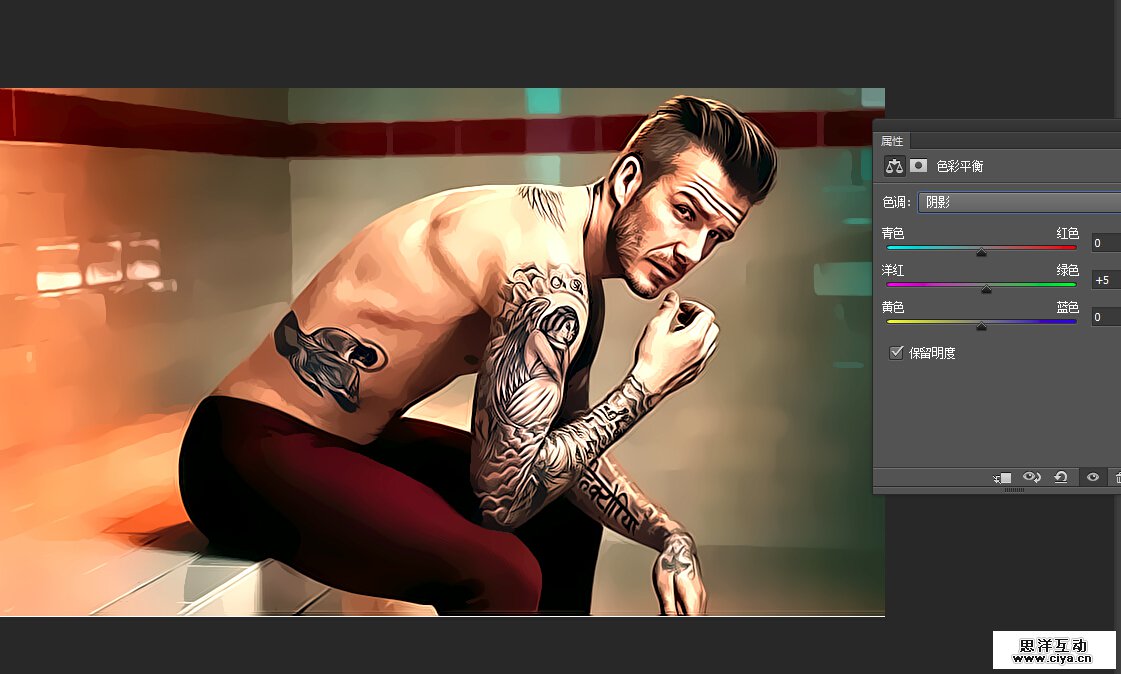Screen dimensions: 1121x674
Task: Delete the adjustment layer with trash icon
Action: coord(1116,478)
